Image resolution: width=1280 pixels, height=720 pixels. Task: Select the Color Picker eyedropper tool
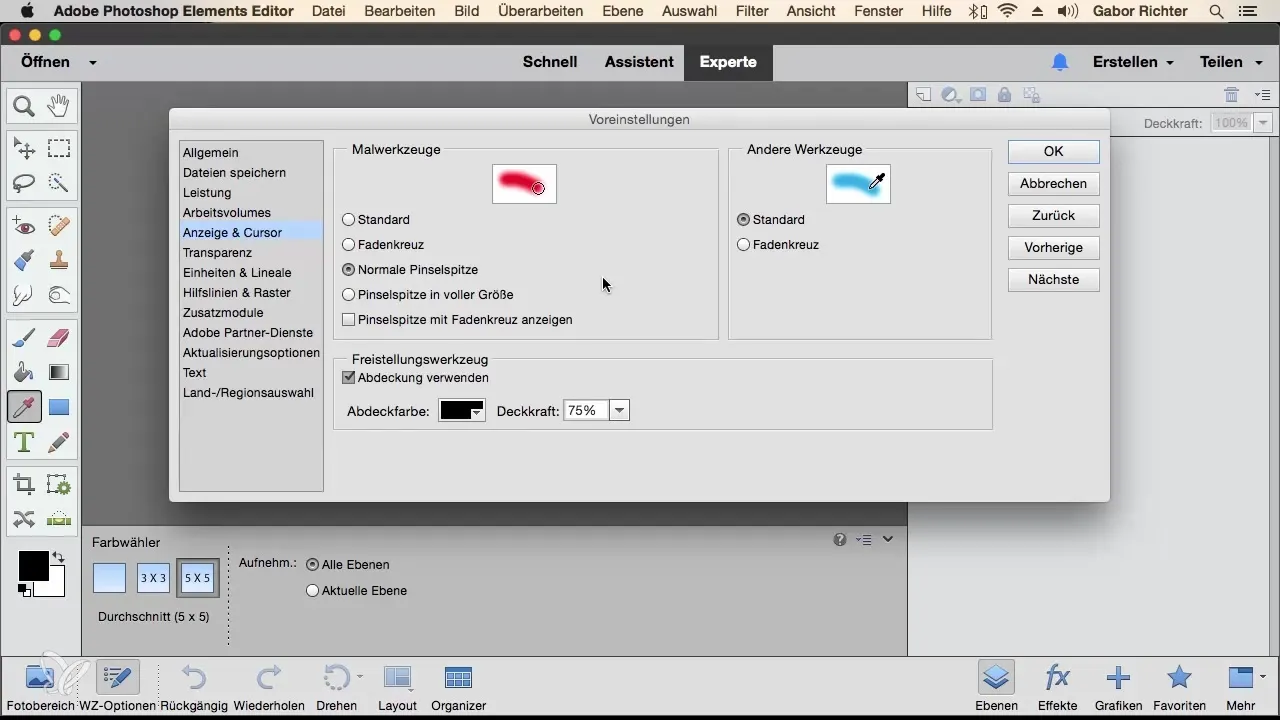tap(24, 407)
